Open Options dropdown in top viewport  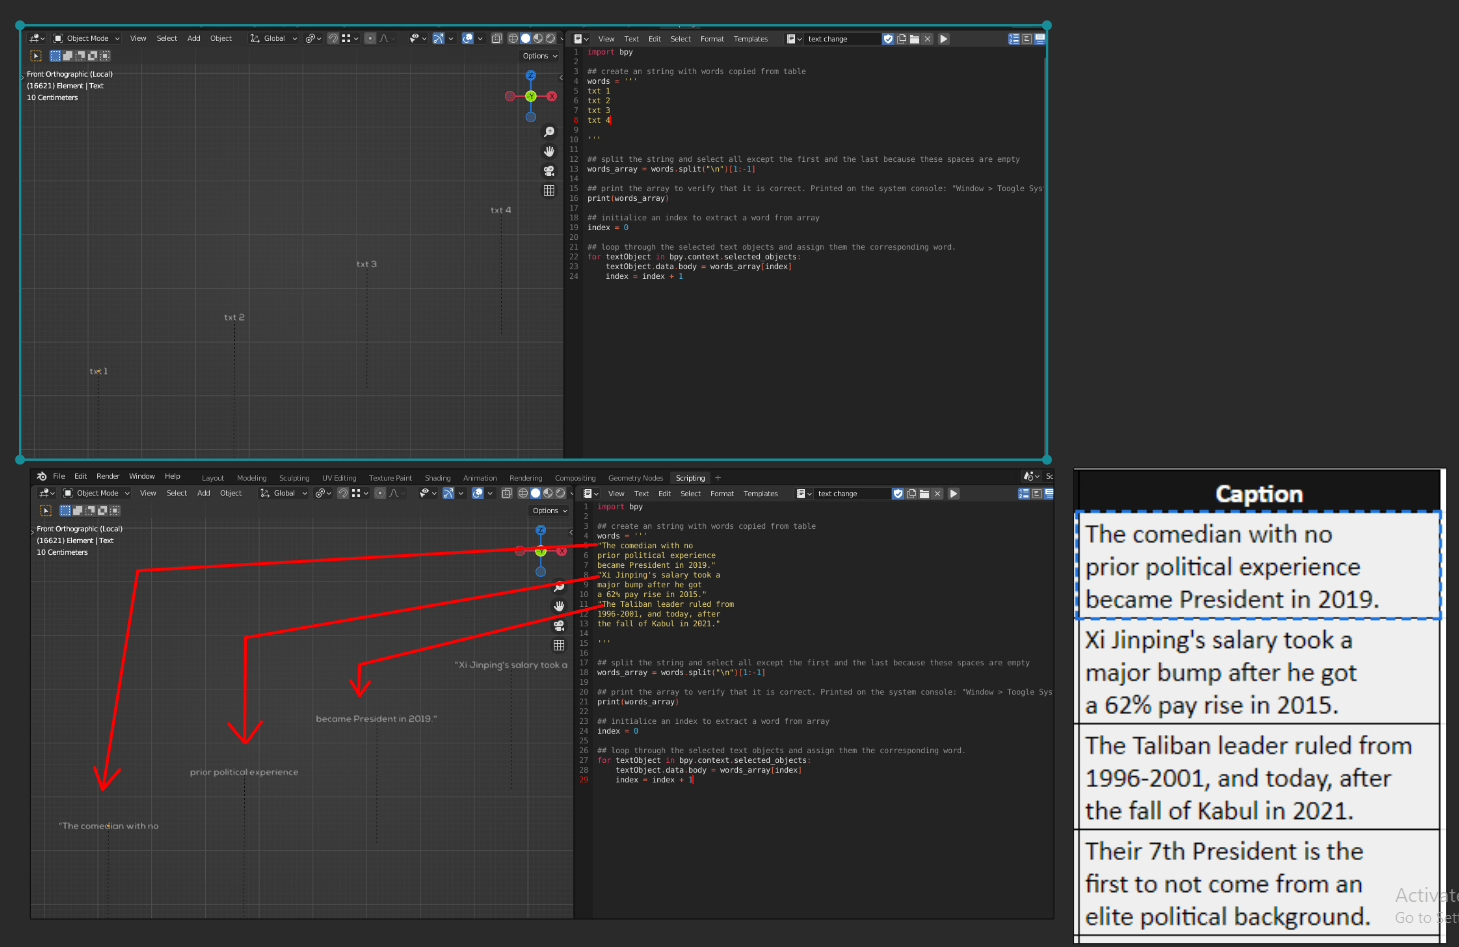pyautogui.click(x=539, y=56)
